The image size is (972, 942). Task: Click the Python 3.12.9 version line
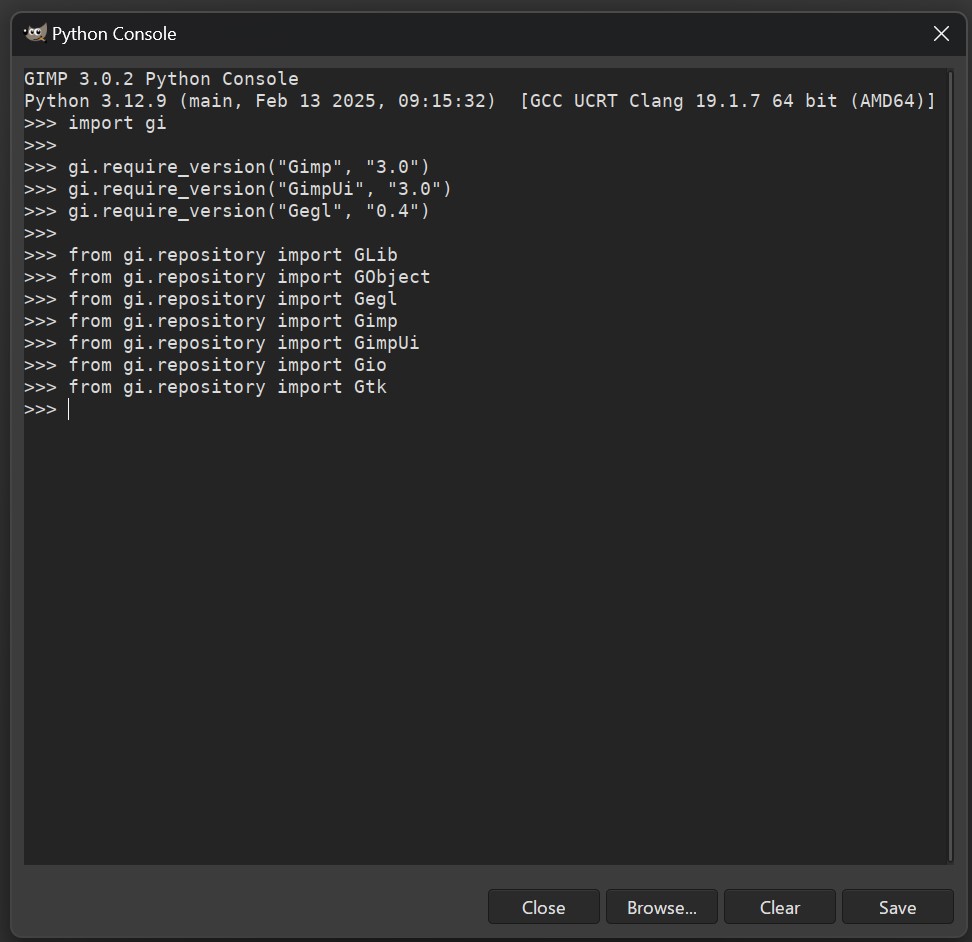click(479, 101)
